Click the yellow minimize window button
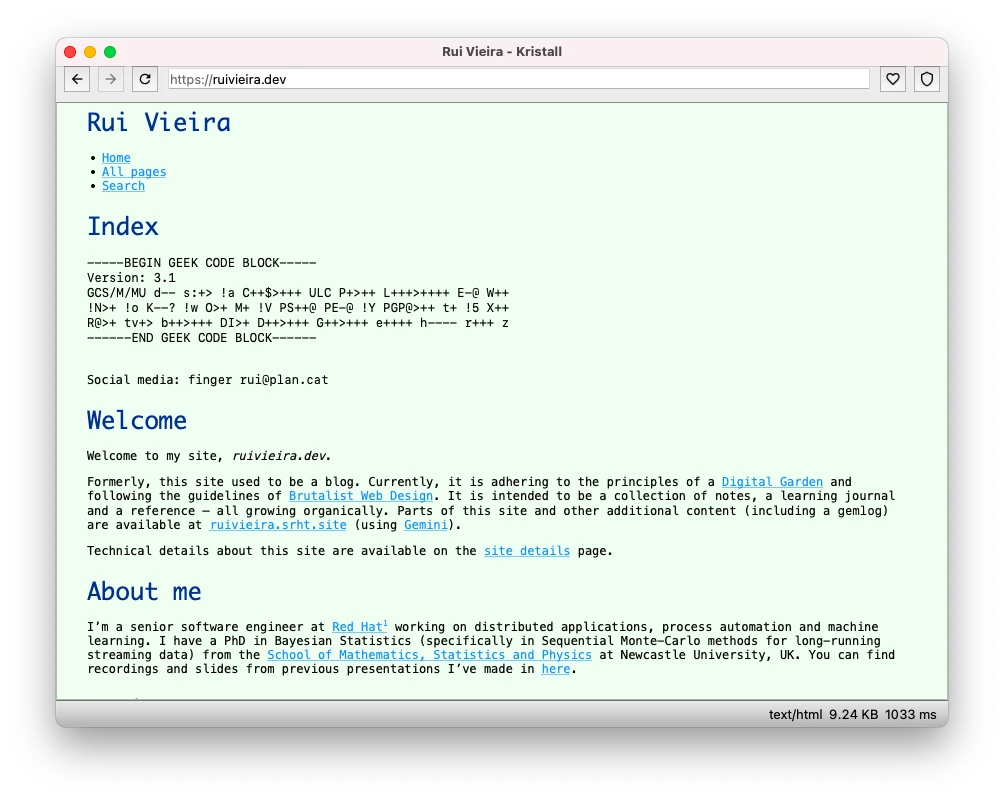Image resolution: width=1004 pixels, height=801 pixels. tap(90, 52)
